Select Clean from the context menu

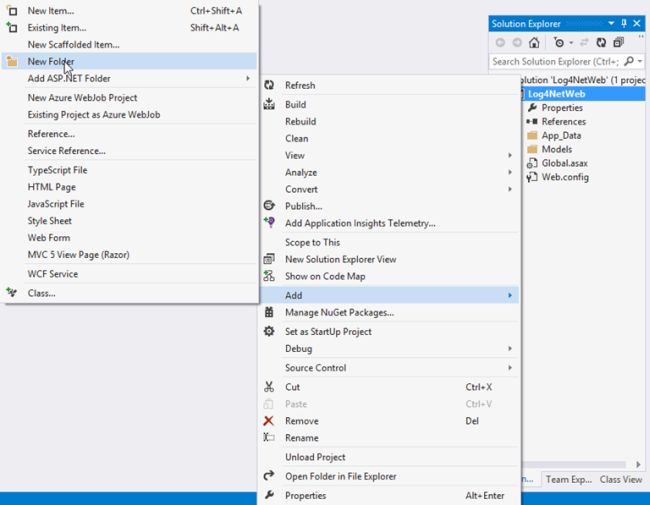pos(390,138)
